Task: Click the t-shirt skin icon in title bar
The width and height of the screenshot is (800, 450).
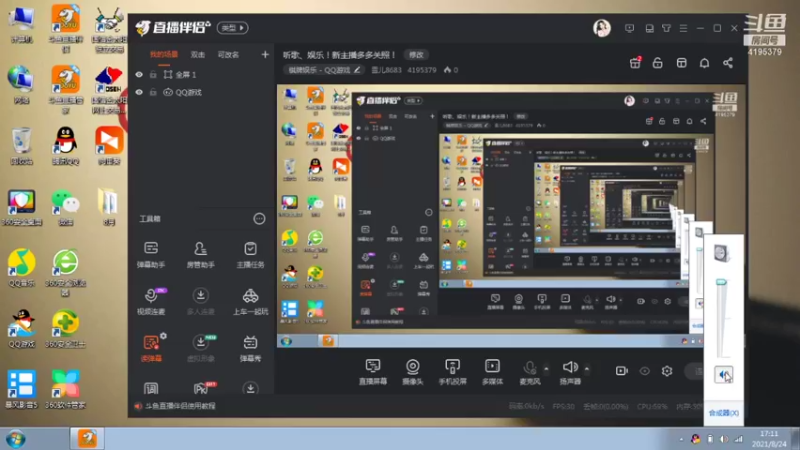Action: coord(666,28)
